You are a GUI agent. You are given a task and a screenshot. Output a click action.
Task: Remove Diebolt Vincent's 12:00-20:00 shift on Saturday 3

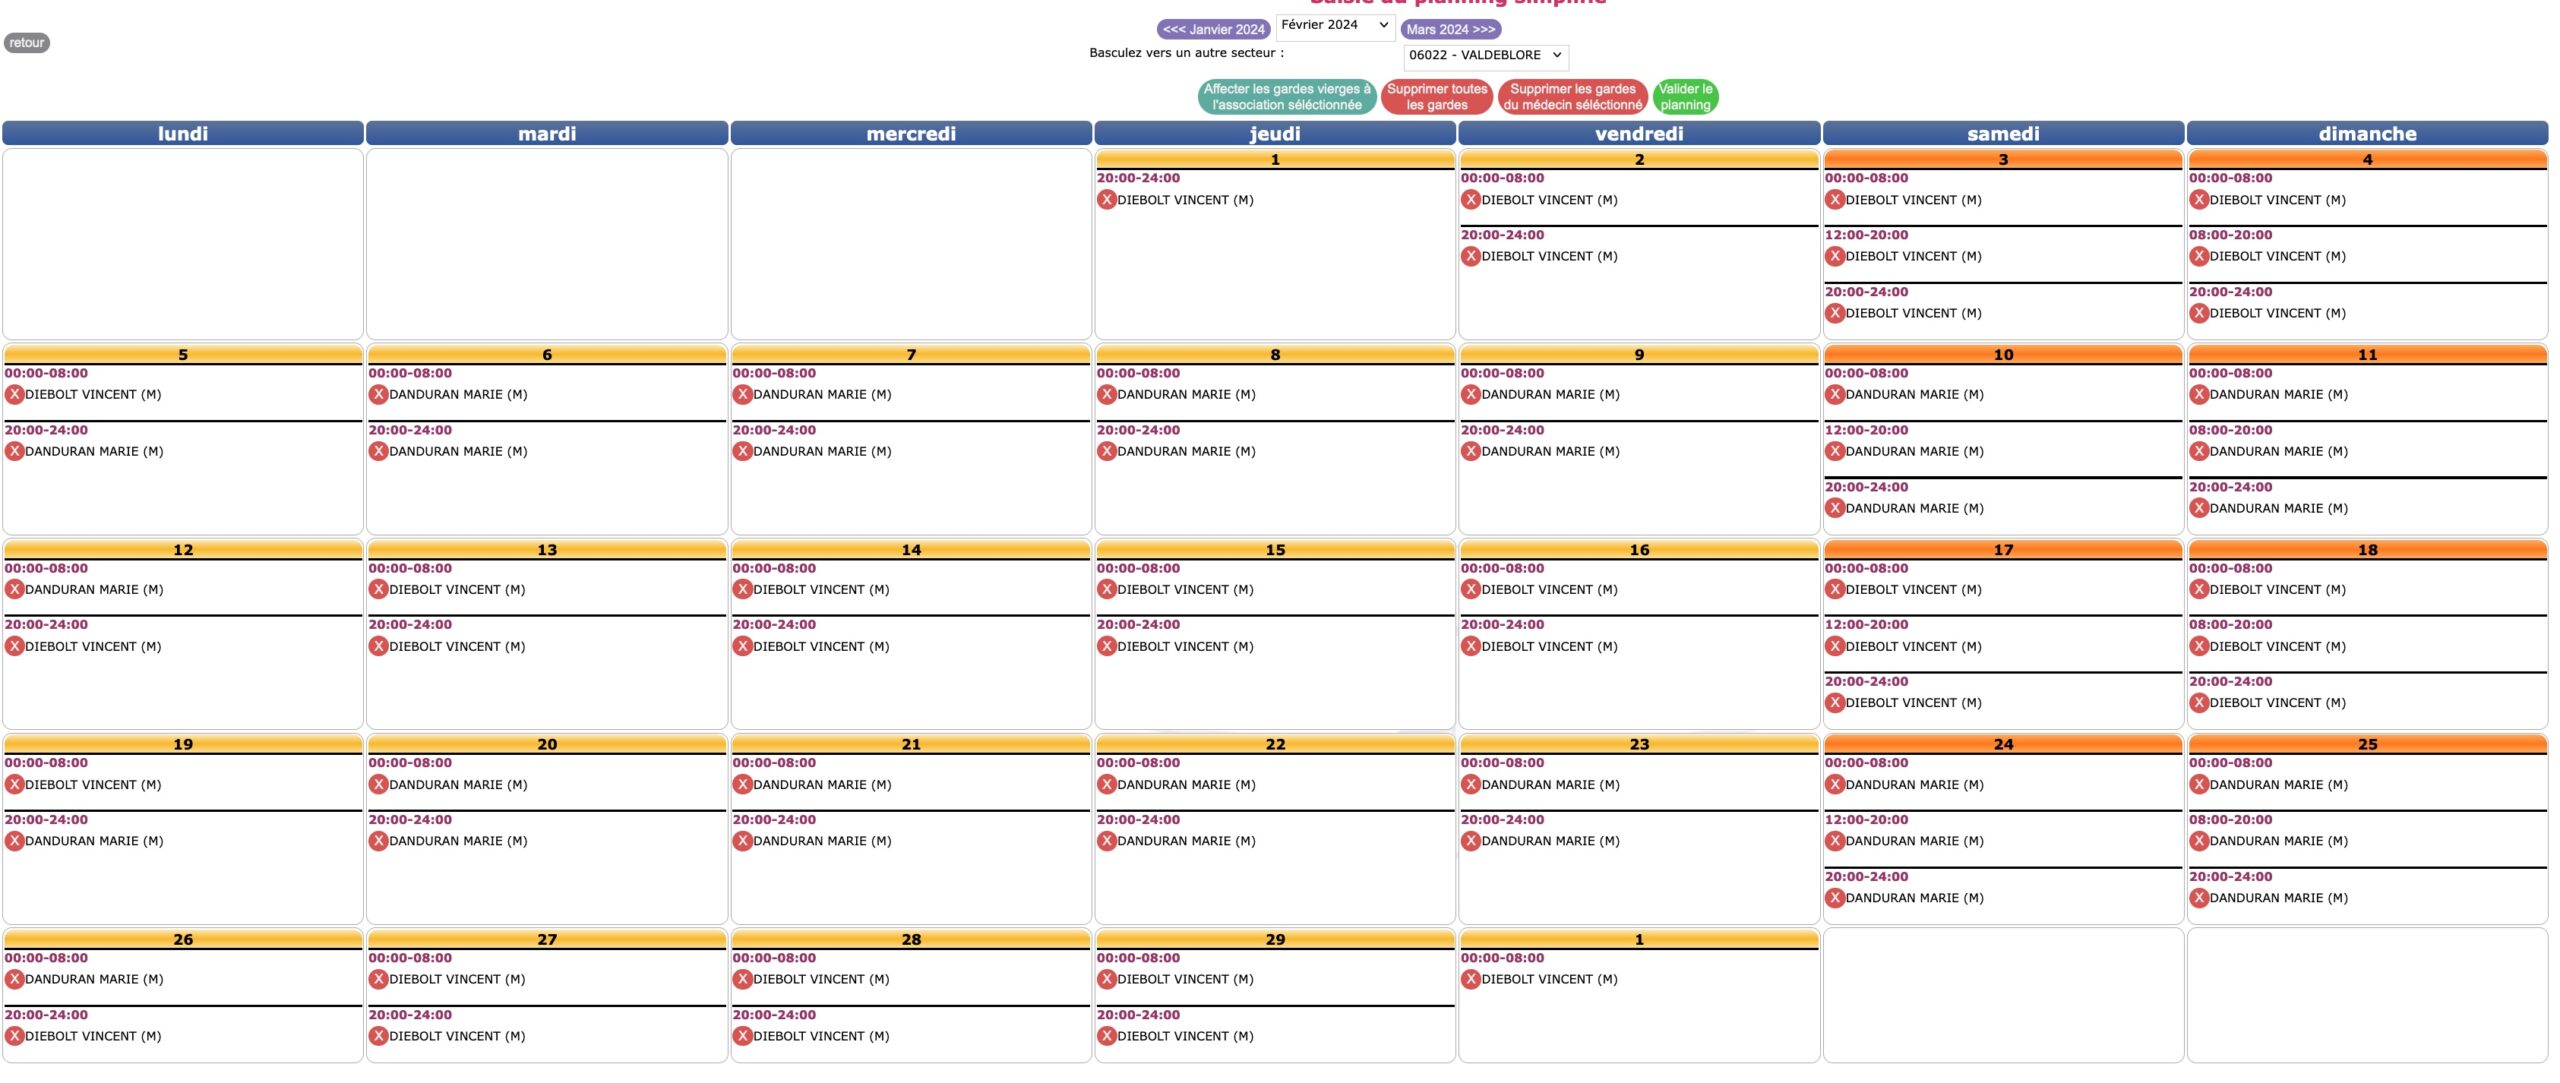1834,257
